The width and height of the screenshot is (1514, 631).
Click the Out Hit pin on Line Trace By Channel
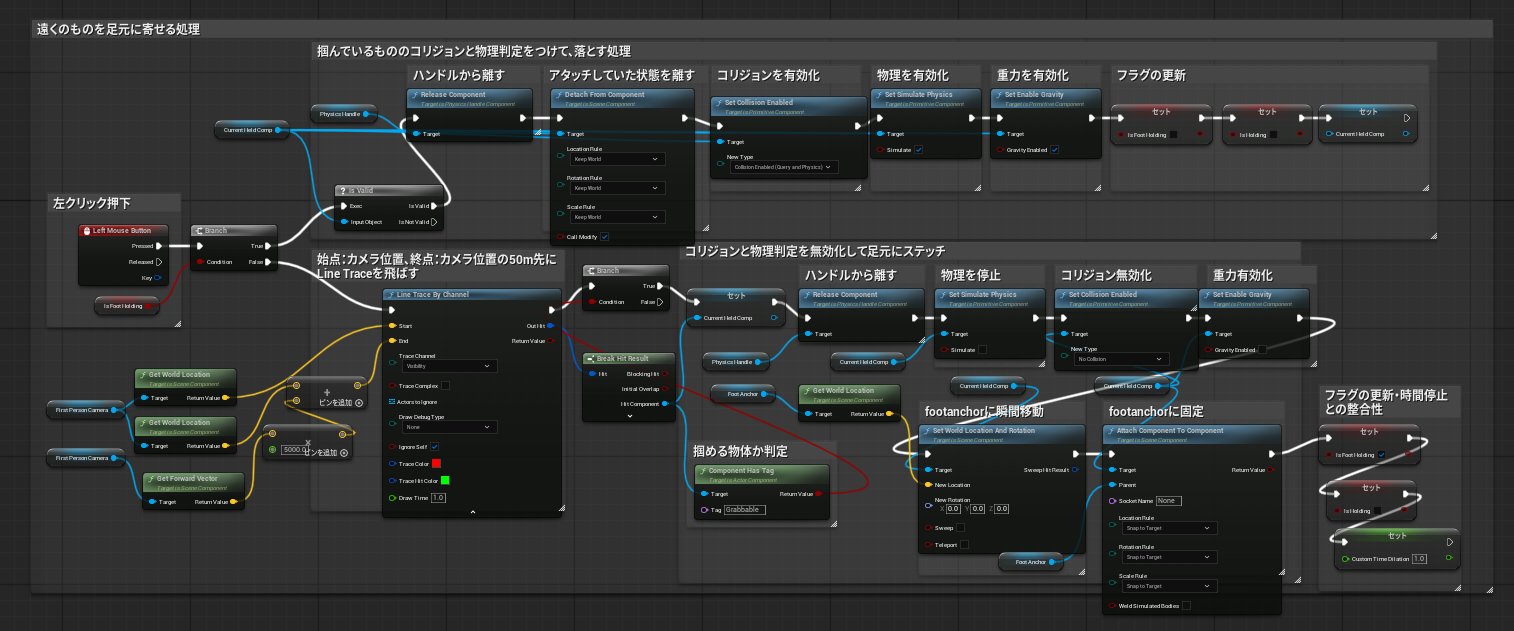(x=552, y=326)
